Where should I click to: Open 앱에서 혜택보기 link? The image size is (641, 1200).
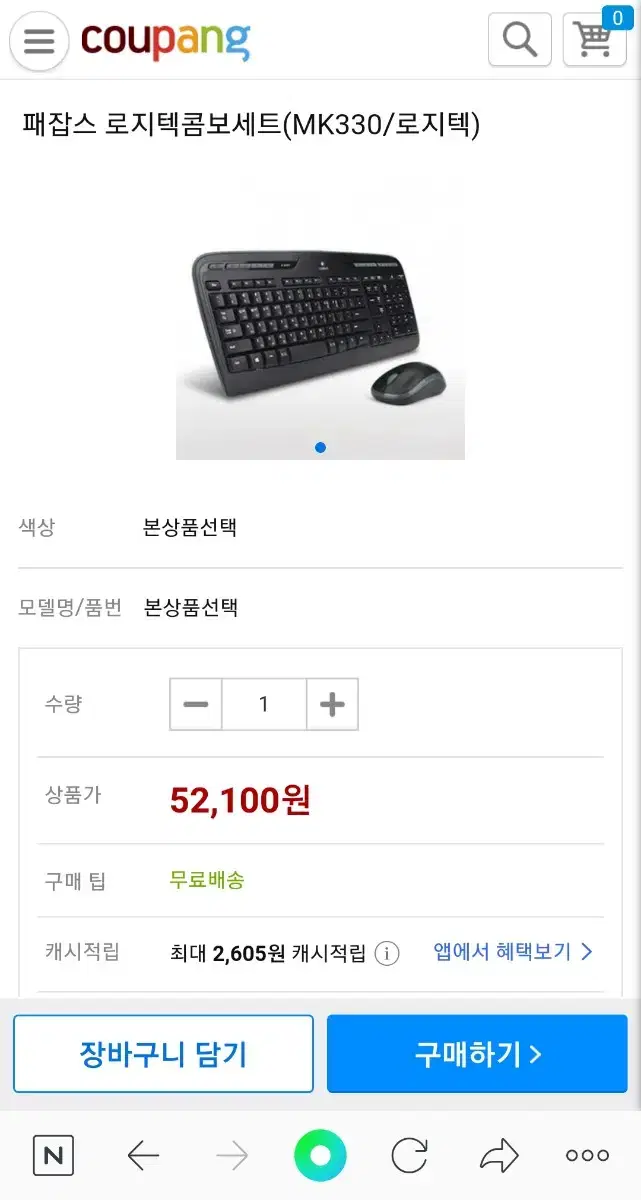point(513,951)
